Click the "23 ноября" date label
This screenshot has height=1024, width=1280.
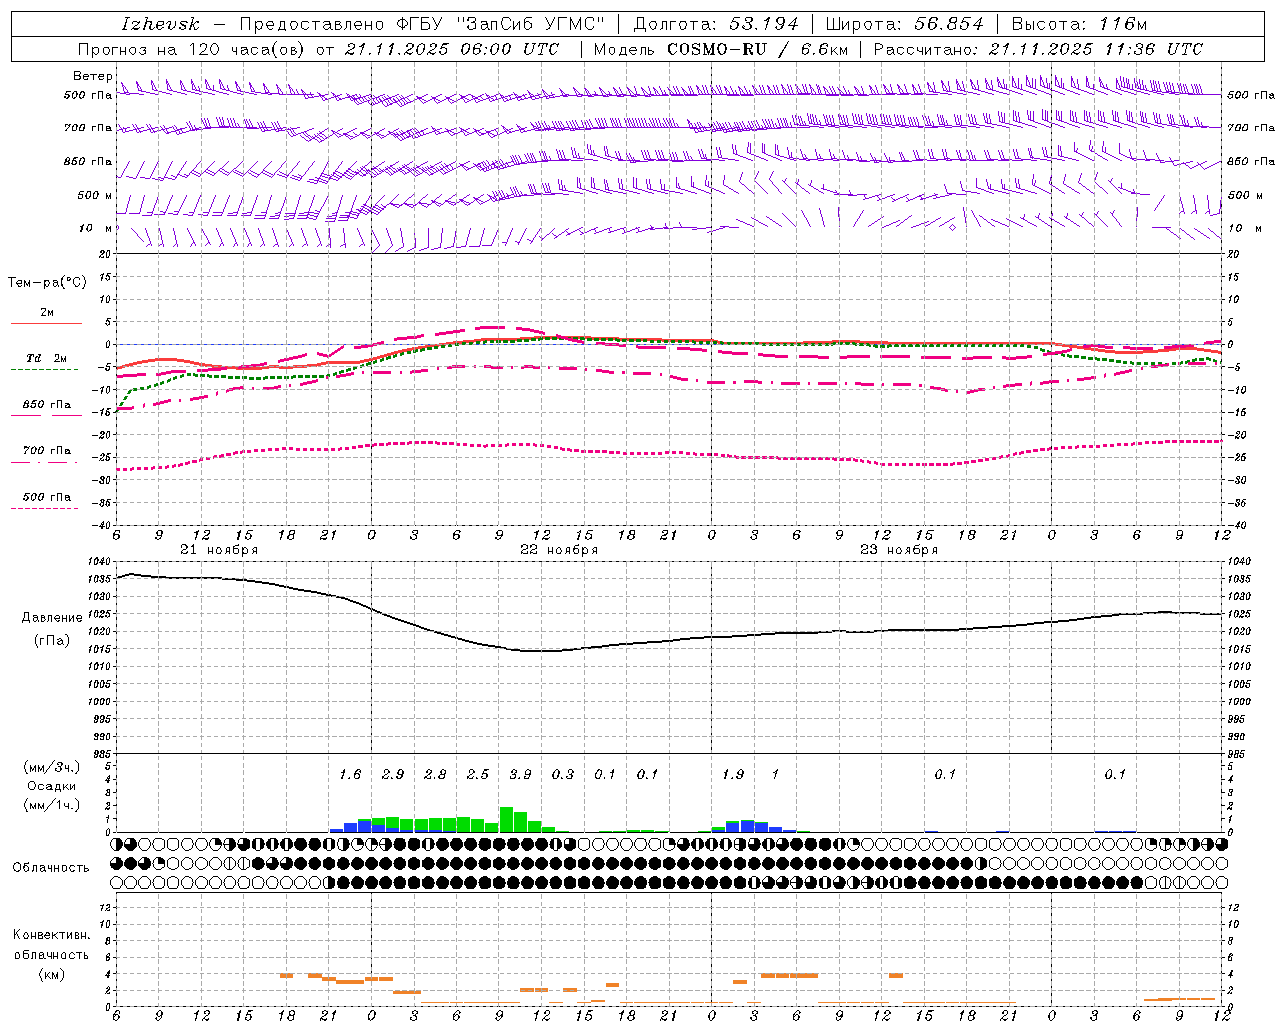click(899, 550)
